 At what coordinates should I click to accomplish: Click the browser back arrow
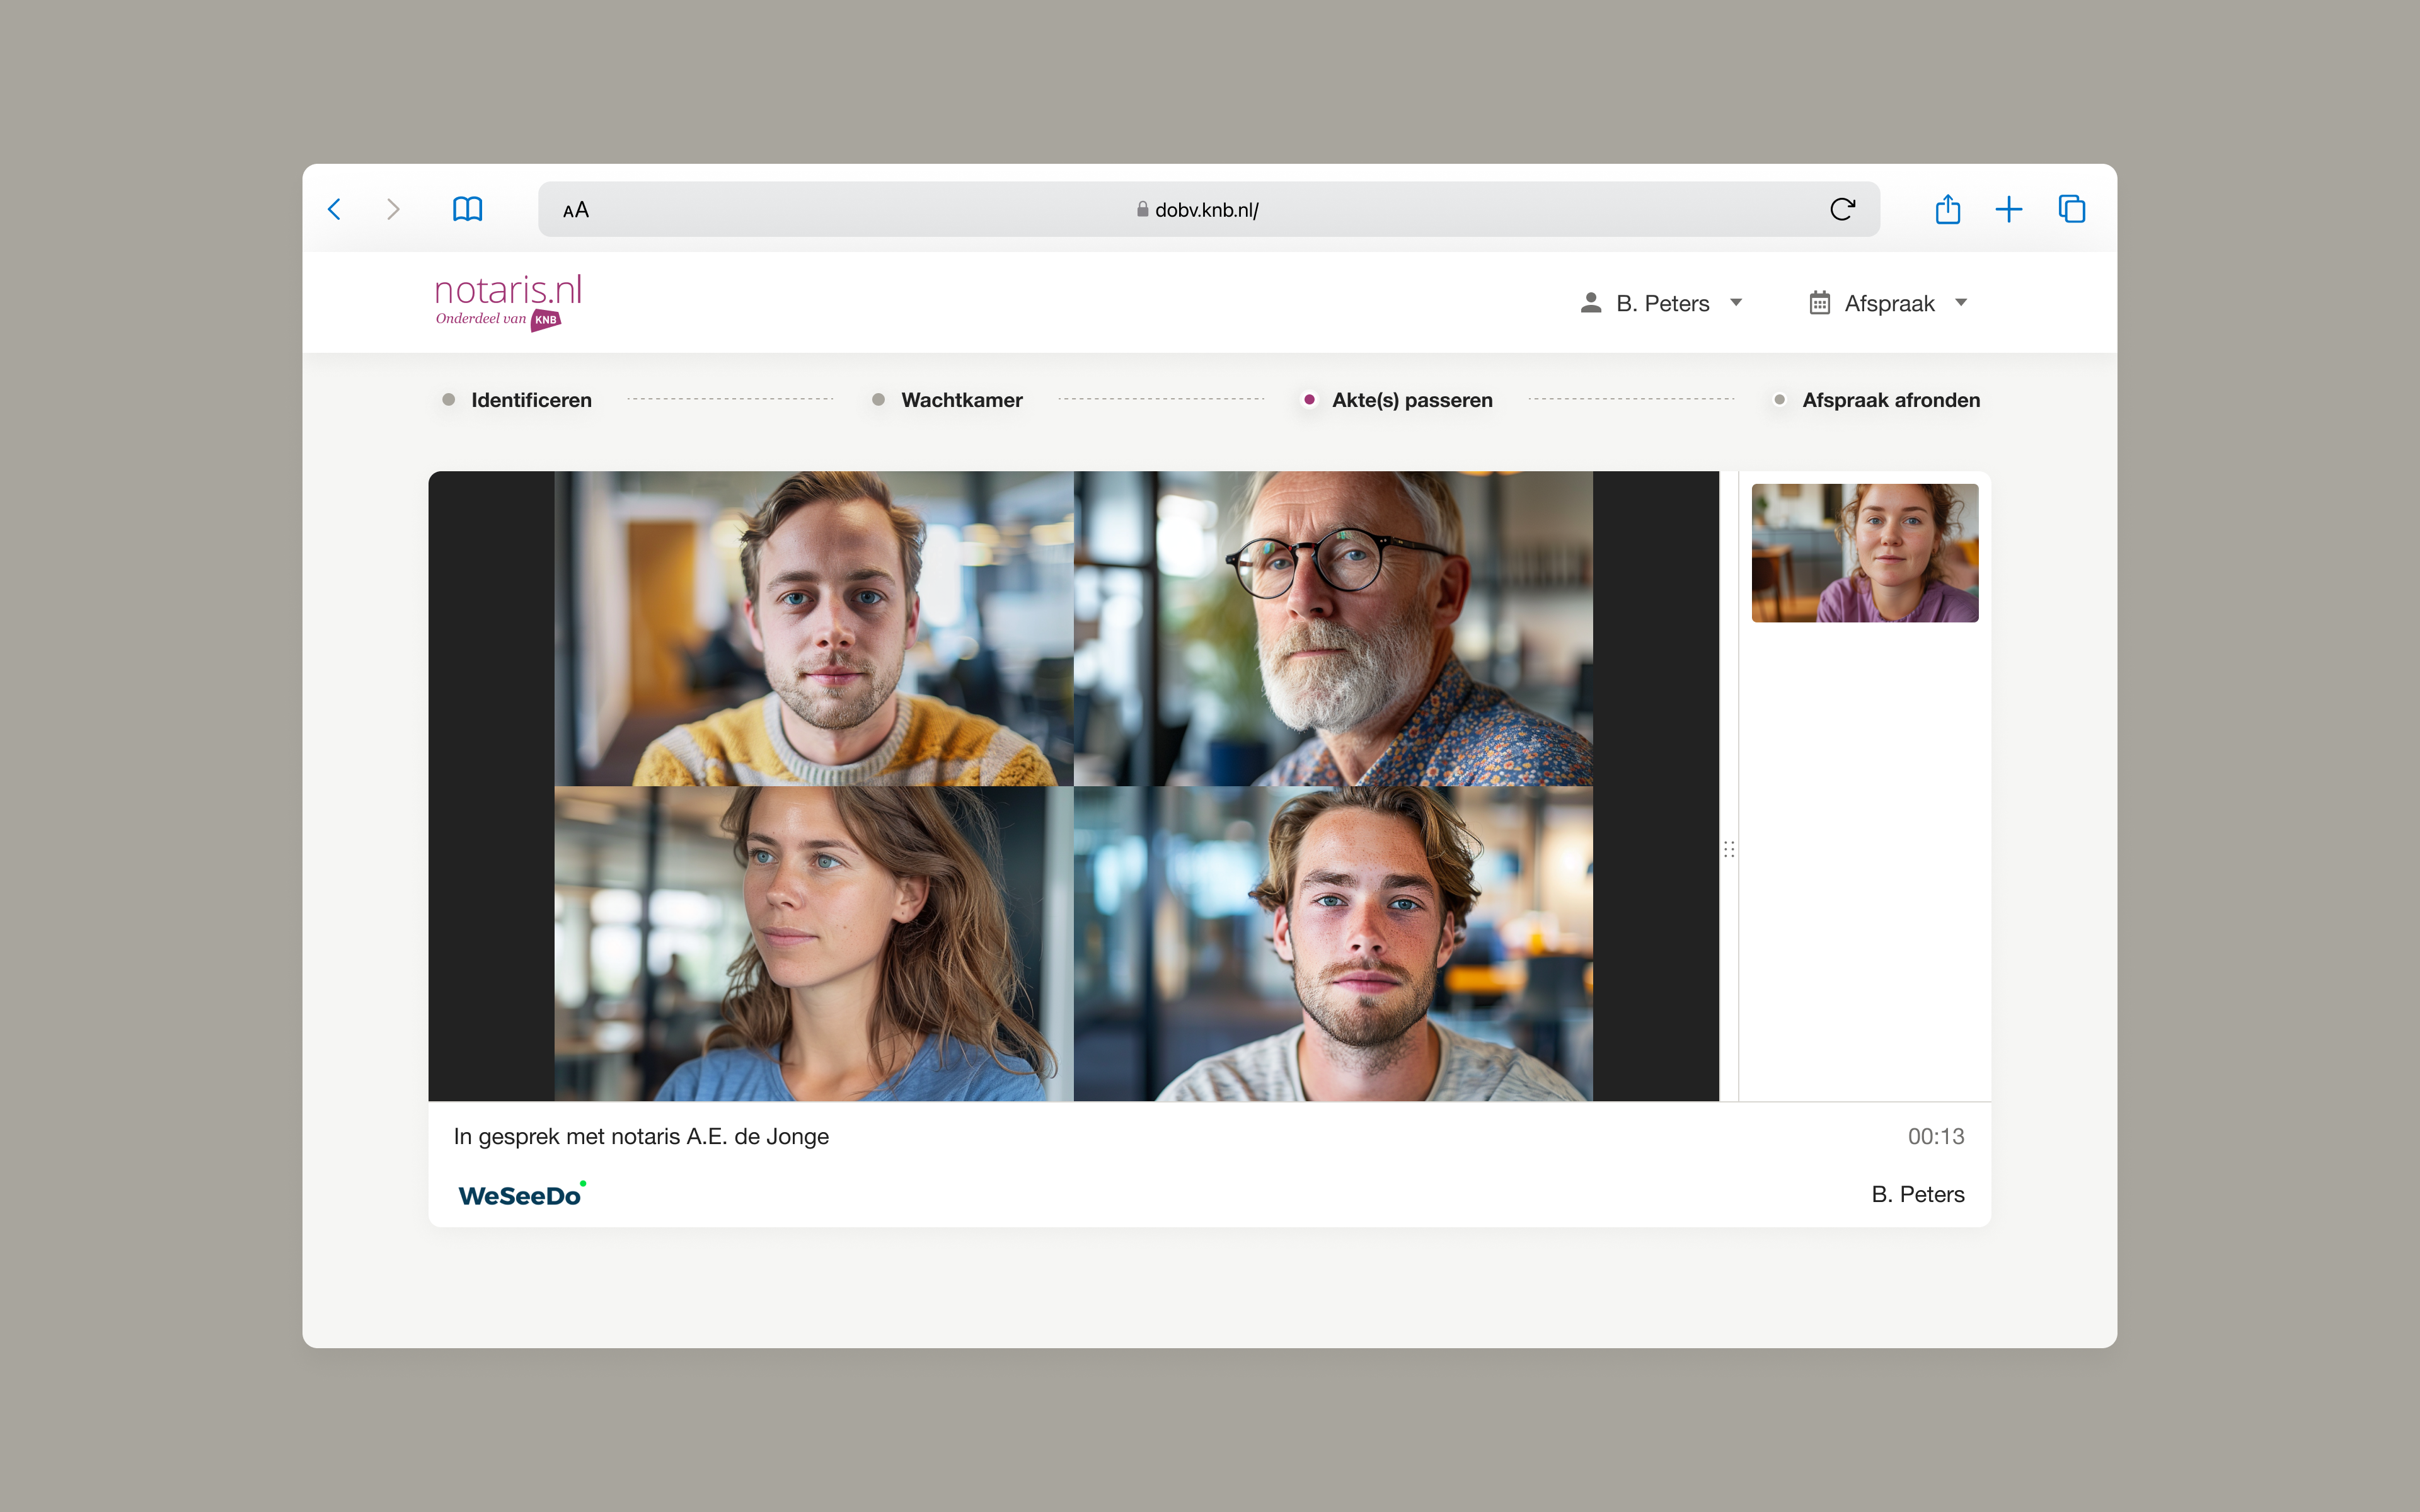[335, 209]
